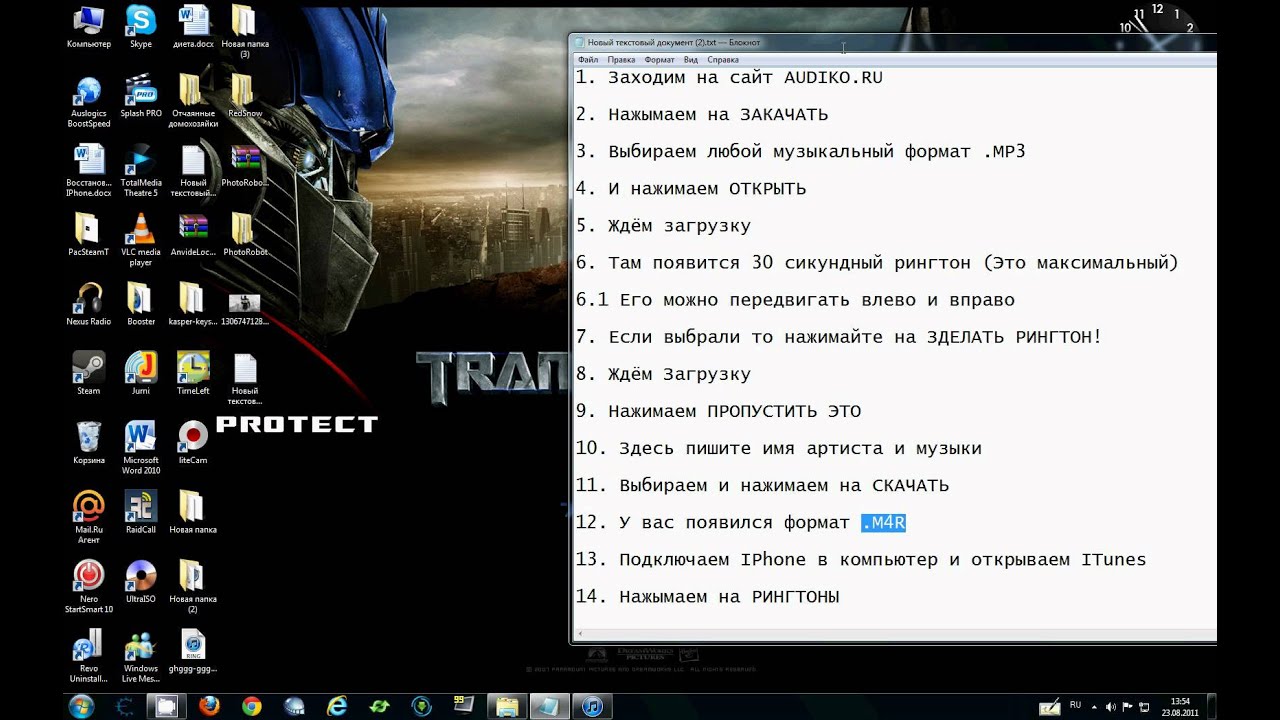This screenshot has width=1280, height=720.
Task: Select the Новая папка (2) folder
Action: tap(193, 586)
